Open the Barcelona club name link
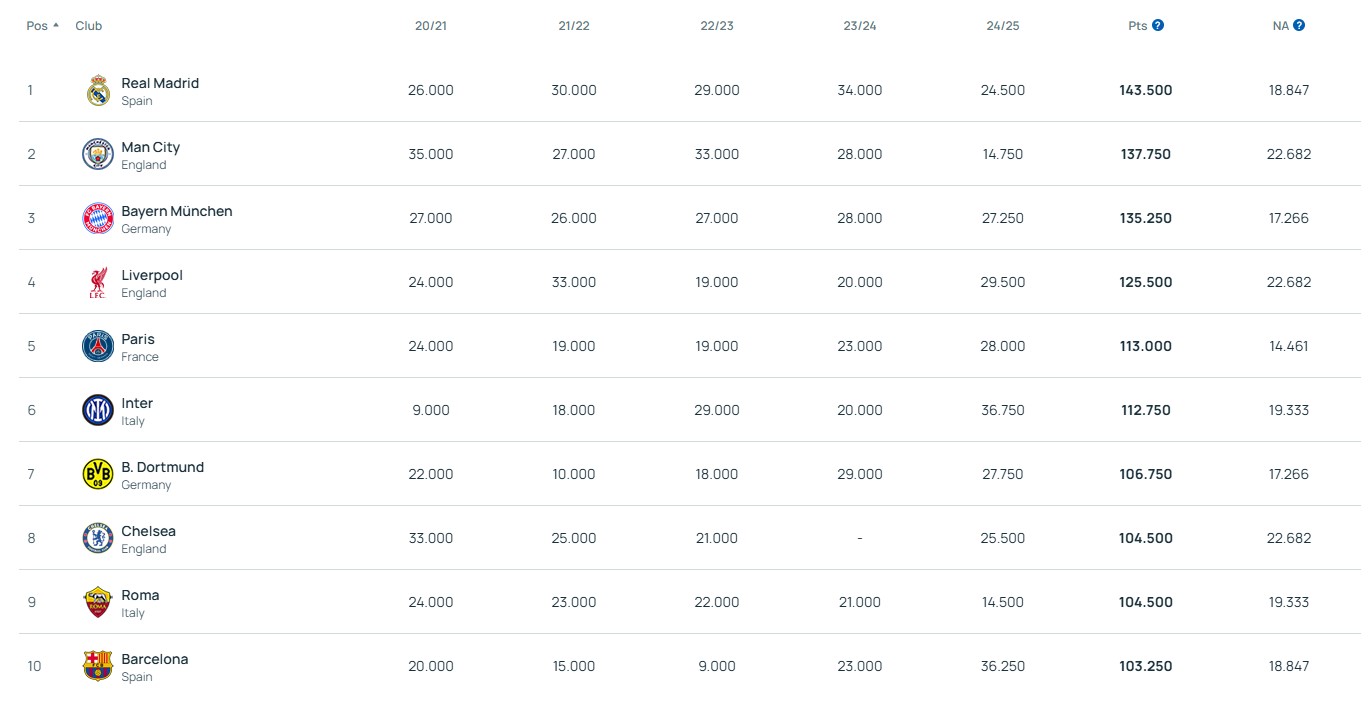 tap(154, 659)
